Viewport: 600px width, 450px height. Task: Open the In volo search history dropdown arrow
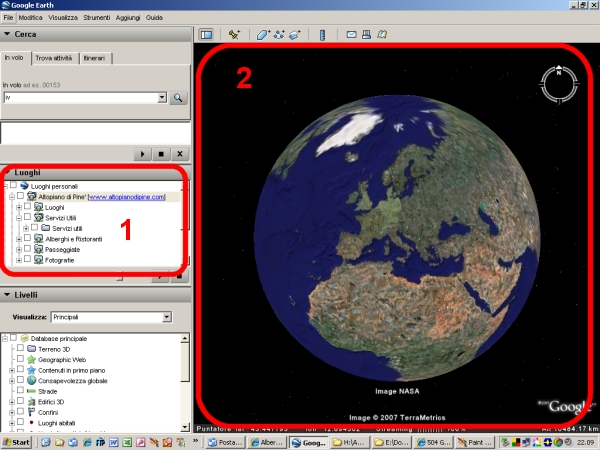tap(162, 98)
